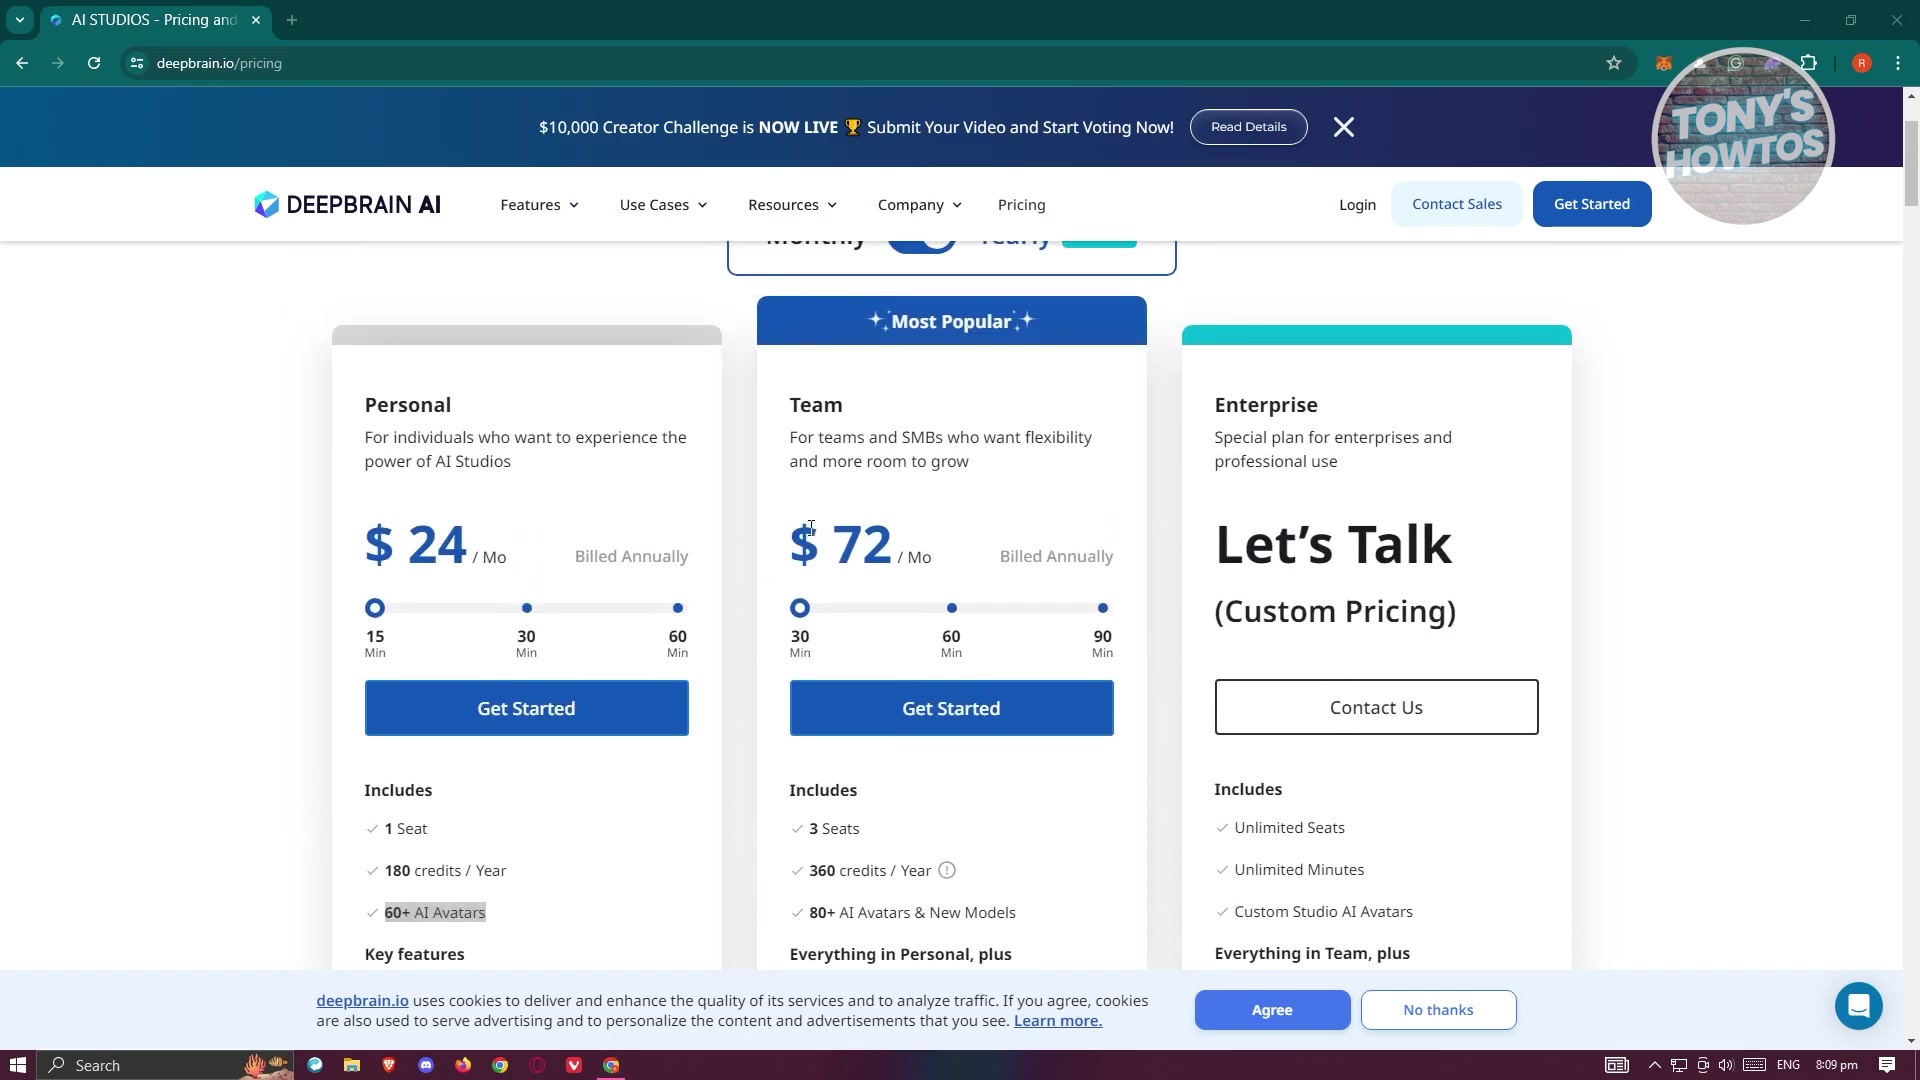
Task: Go forward with the browser's forward arrow
Action: (58, 63)
